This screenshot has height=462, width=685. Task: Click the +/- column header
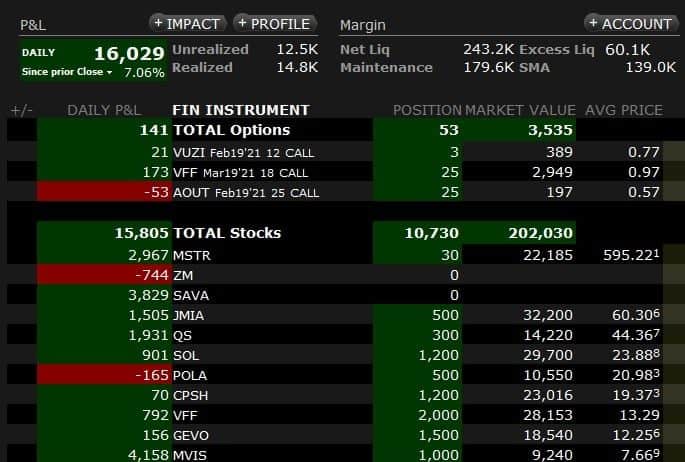point(21,110)
